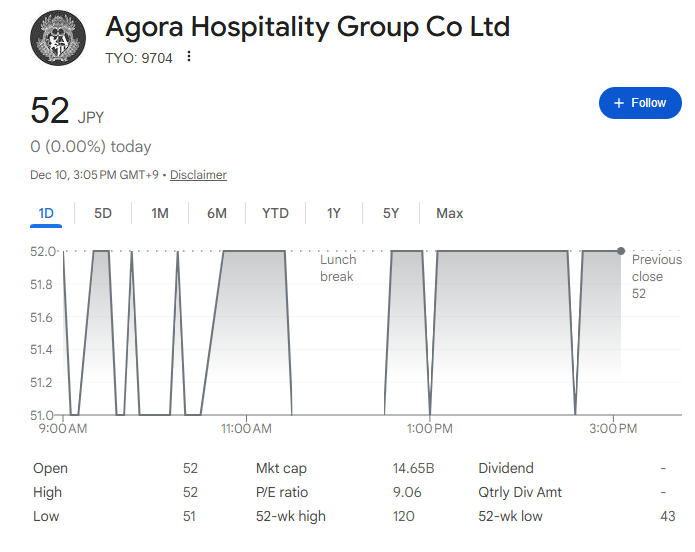Click the 1:00 PM time axis label
Image resolution: width=695 pixels, height=552 pixels.
coord(430,429)
